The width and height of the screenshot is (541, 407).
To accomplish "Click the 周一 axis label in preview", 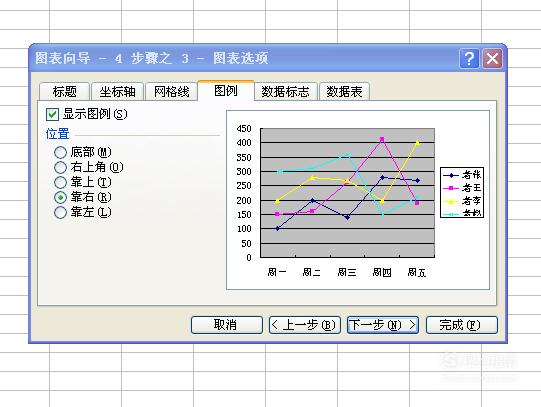I will point(277,272).
